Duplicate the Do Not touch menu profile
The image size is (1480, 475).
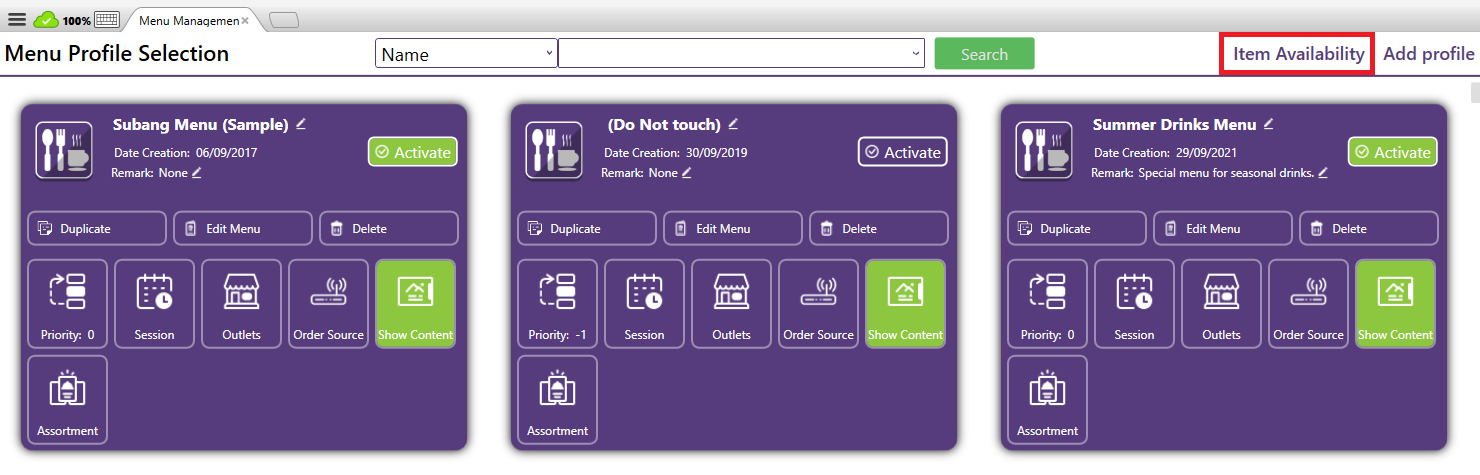coord(587,229)
